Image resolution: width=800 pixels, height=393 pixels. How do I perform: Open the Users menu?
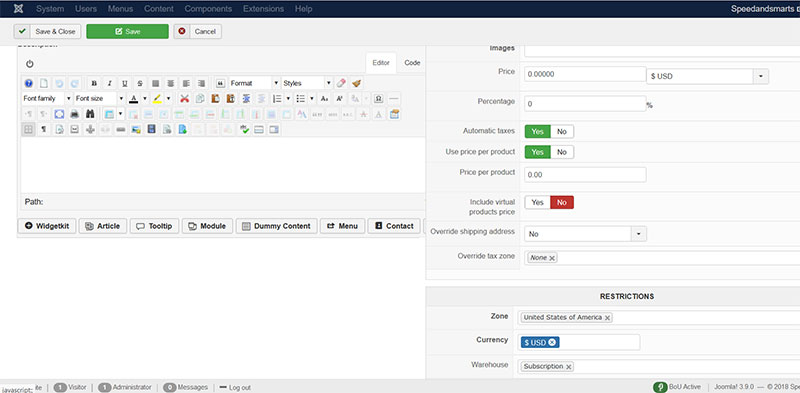point(86,9)
